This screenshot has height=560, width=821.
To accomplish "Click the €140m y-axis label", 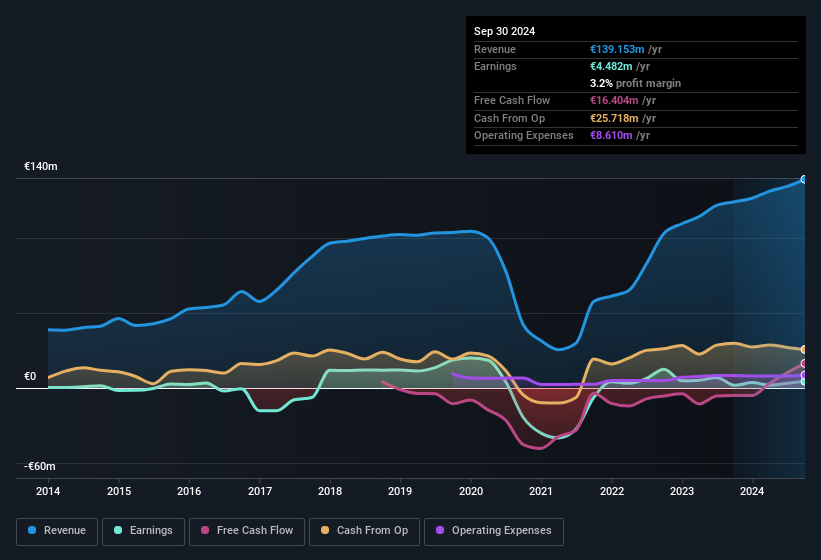I will coord(41,167).
